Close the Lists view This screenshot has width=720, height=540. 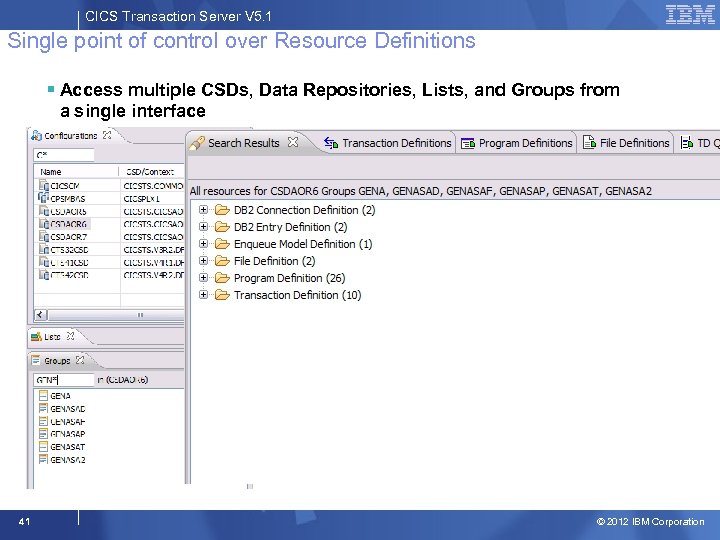[x=70, y=336]
